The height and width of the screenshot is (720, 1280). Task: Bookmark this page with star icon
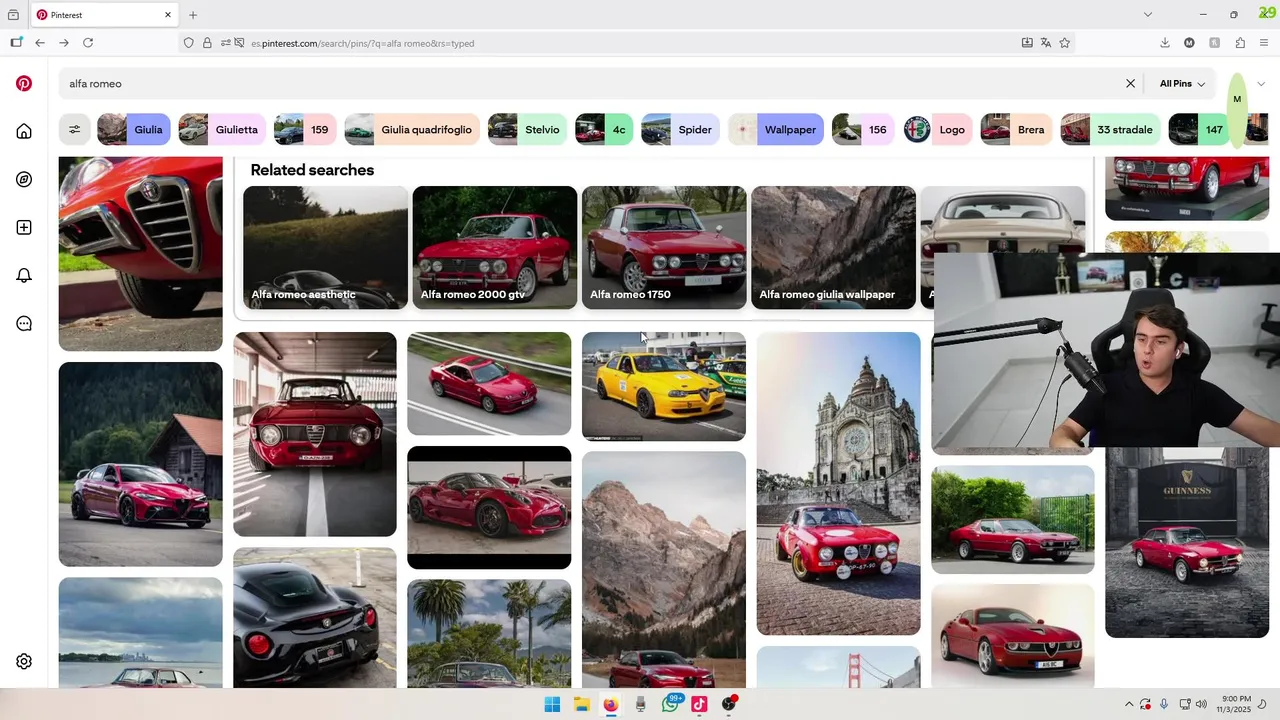[1065, 43]
